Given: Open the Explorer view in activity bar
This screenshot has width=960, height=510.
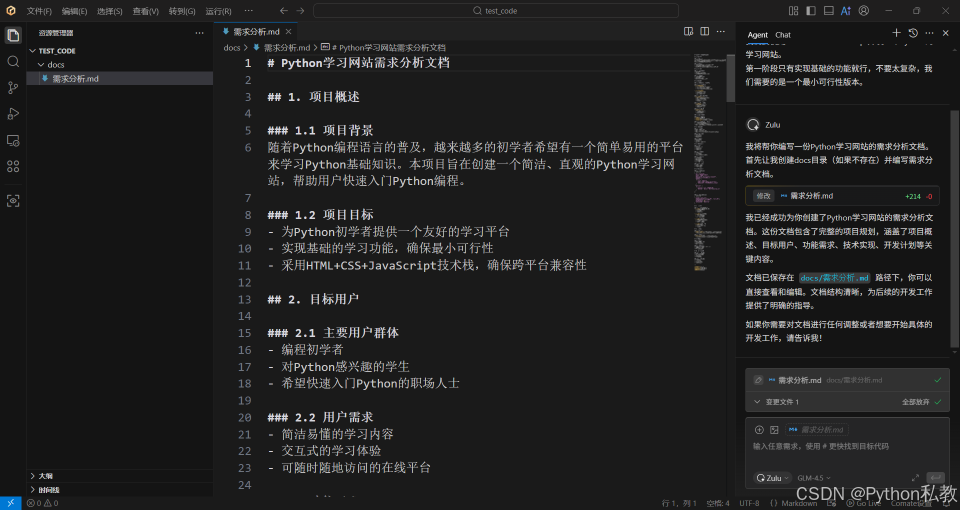Looking at the screenshot, I should (x=13, y=35).
